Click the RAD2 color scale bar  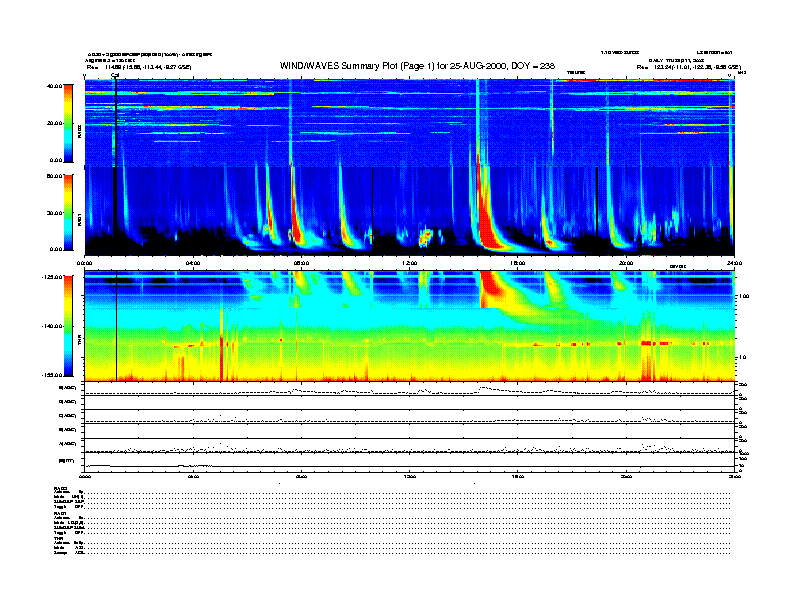pos(68,123)
